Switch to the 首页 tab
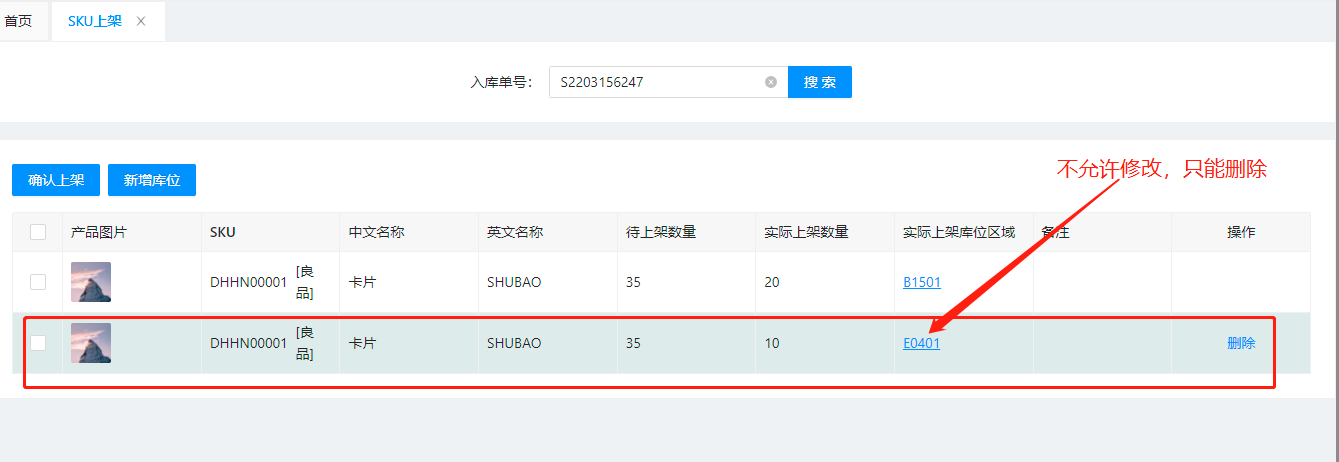Image resolution: width=1339 pixels, height=462 pixels. pyautogui.click(x=19, y=21)
